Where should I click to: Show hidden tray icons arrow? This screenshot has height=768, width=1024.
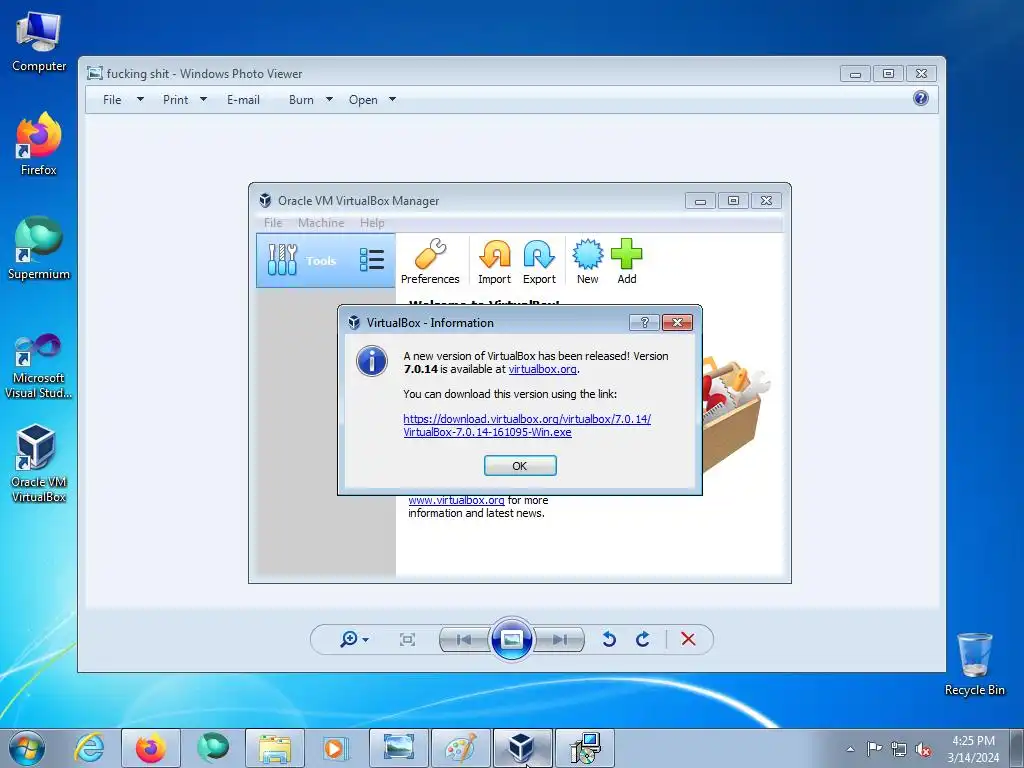pos(850,749)
